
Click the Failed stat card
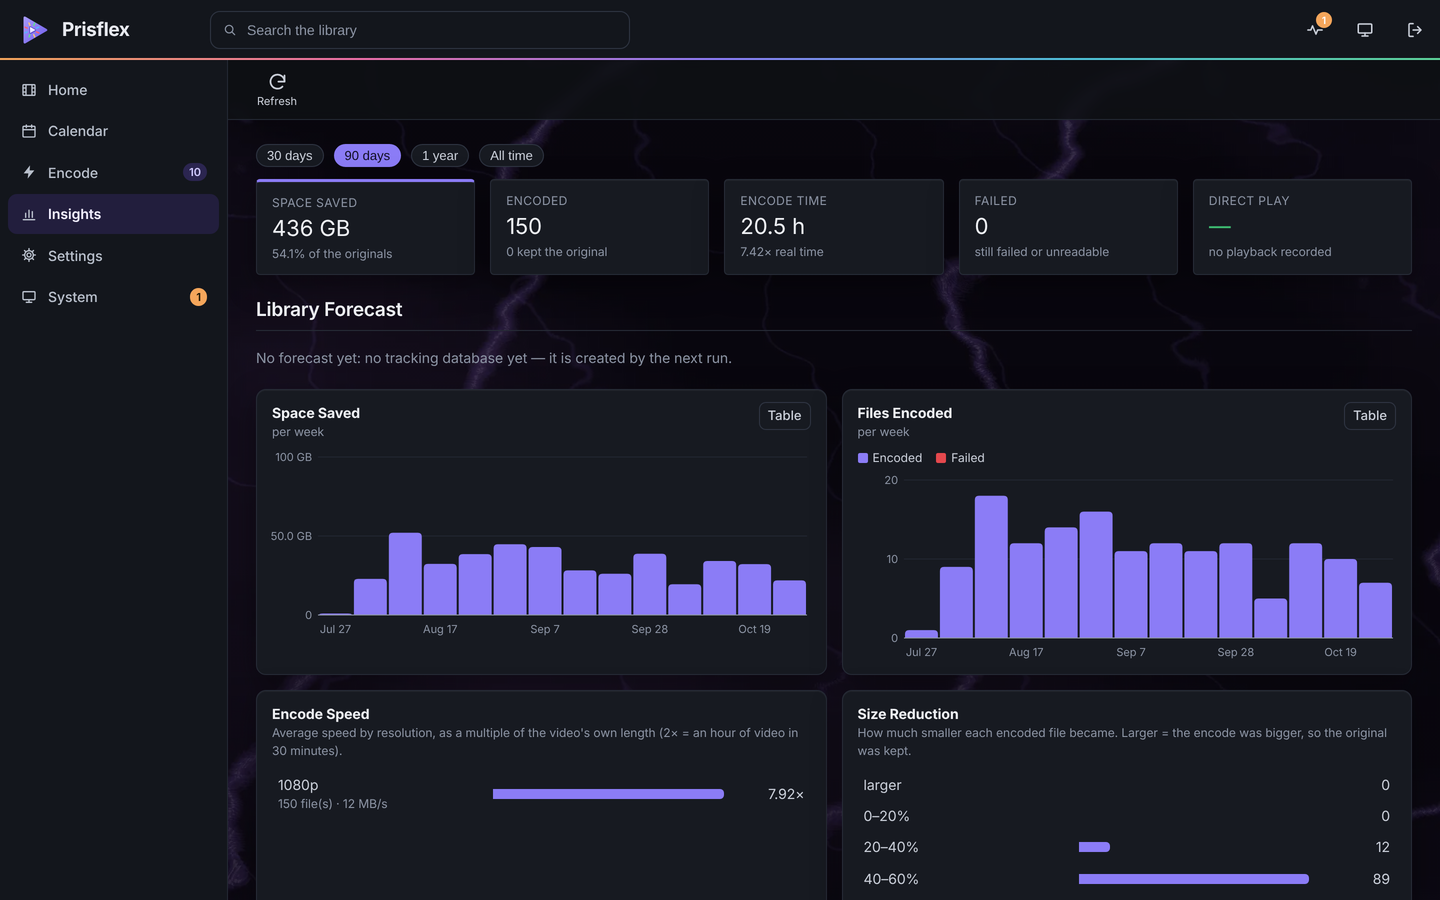1068,227
